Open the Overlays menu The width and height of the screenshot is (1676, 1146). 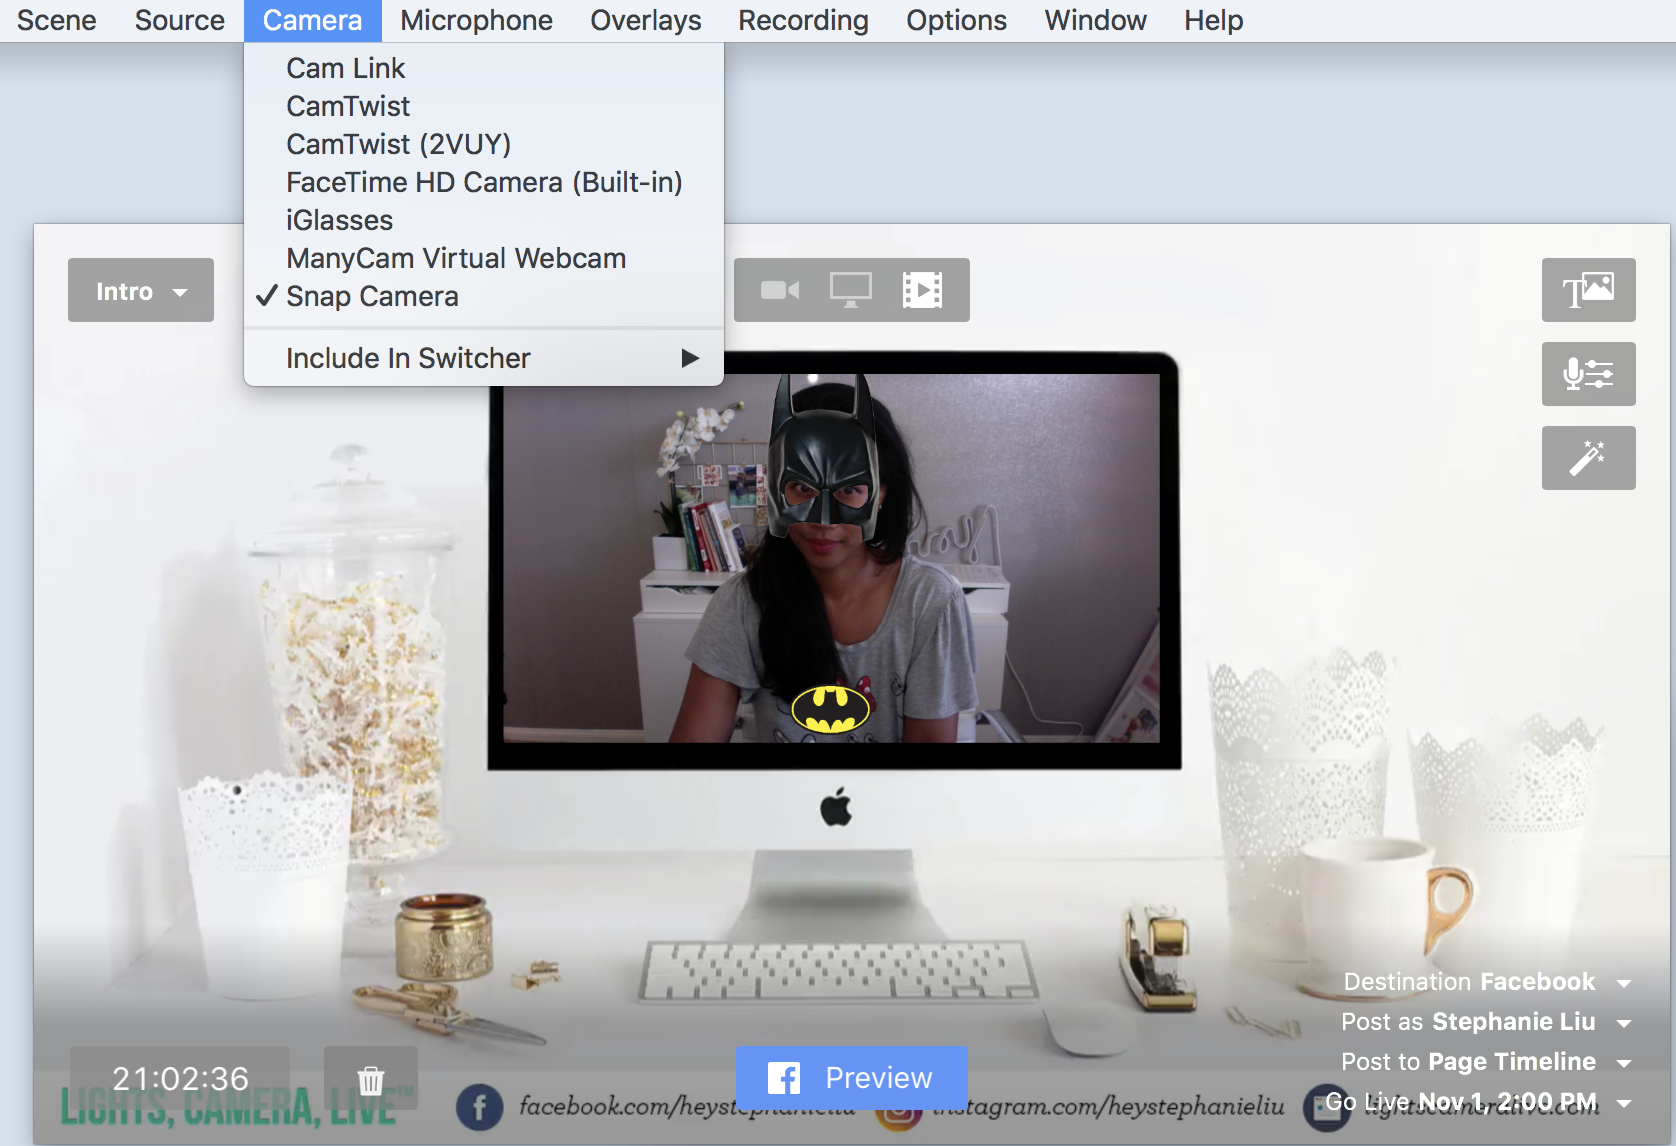tap(646, 21)
